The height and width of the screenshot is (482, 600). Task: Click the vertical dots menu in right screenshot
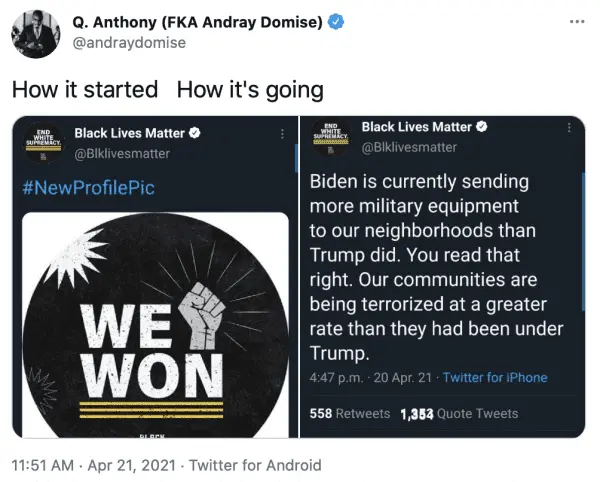click(x=568, y=127)
